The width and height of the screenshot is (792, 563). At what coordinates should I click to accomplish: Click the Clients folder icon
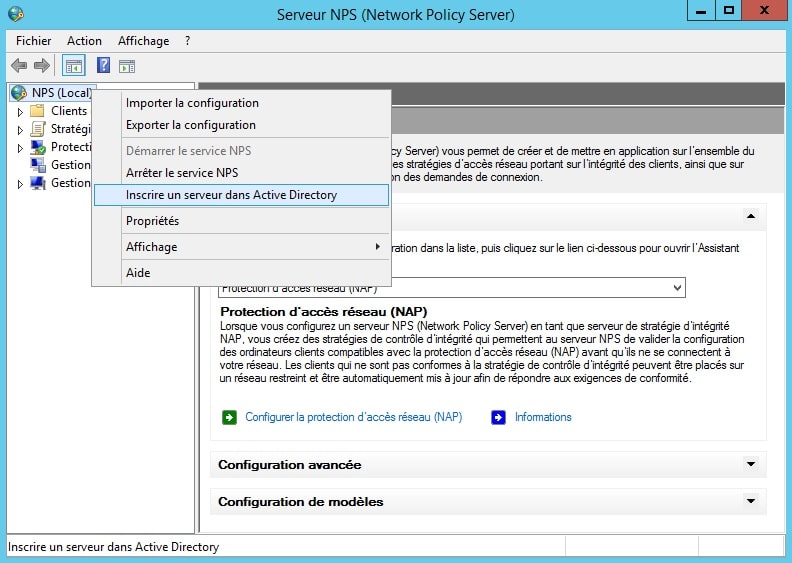(37, 111)
